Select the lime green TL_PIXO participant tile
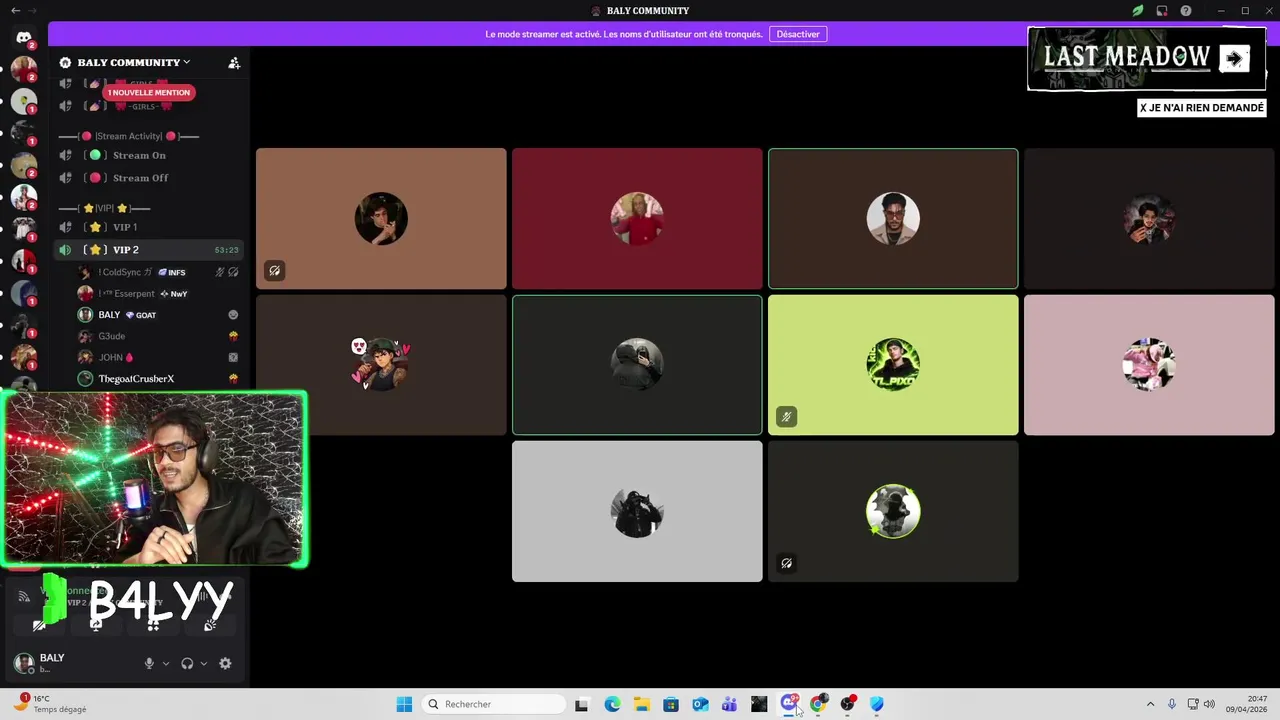This screenshot has height=720, width=1280. coord(893,365)
